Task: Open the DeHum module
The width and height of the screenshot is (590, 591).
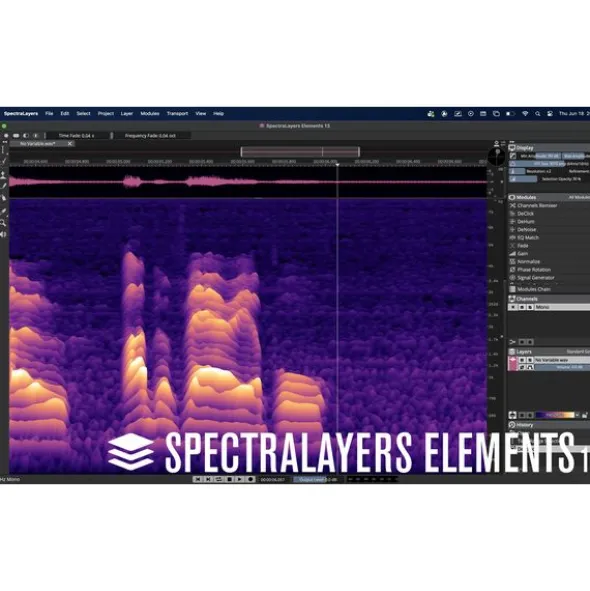Action: (x=526, y=221)
